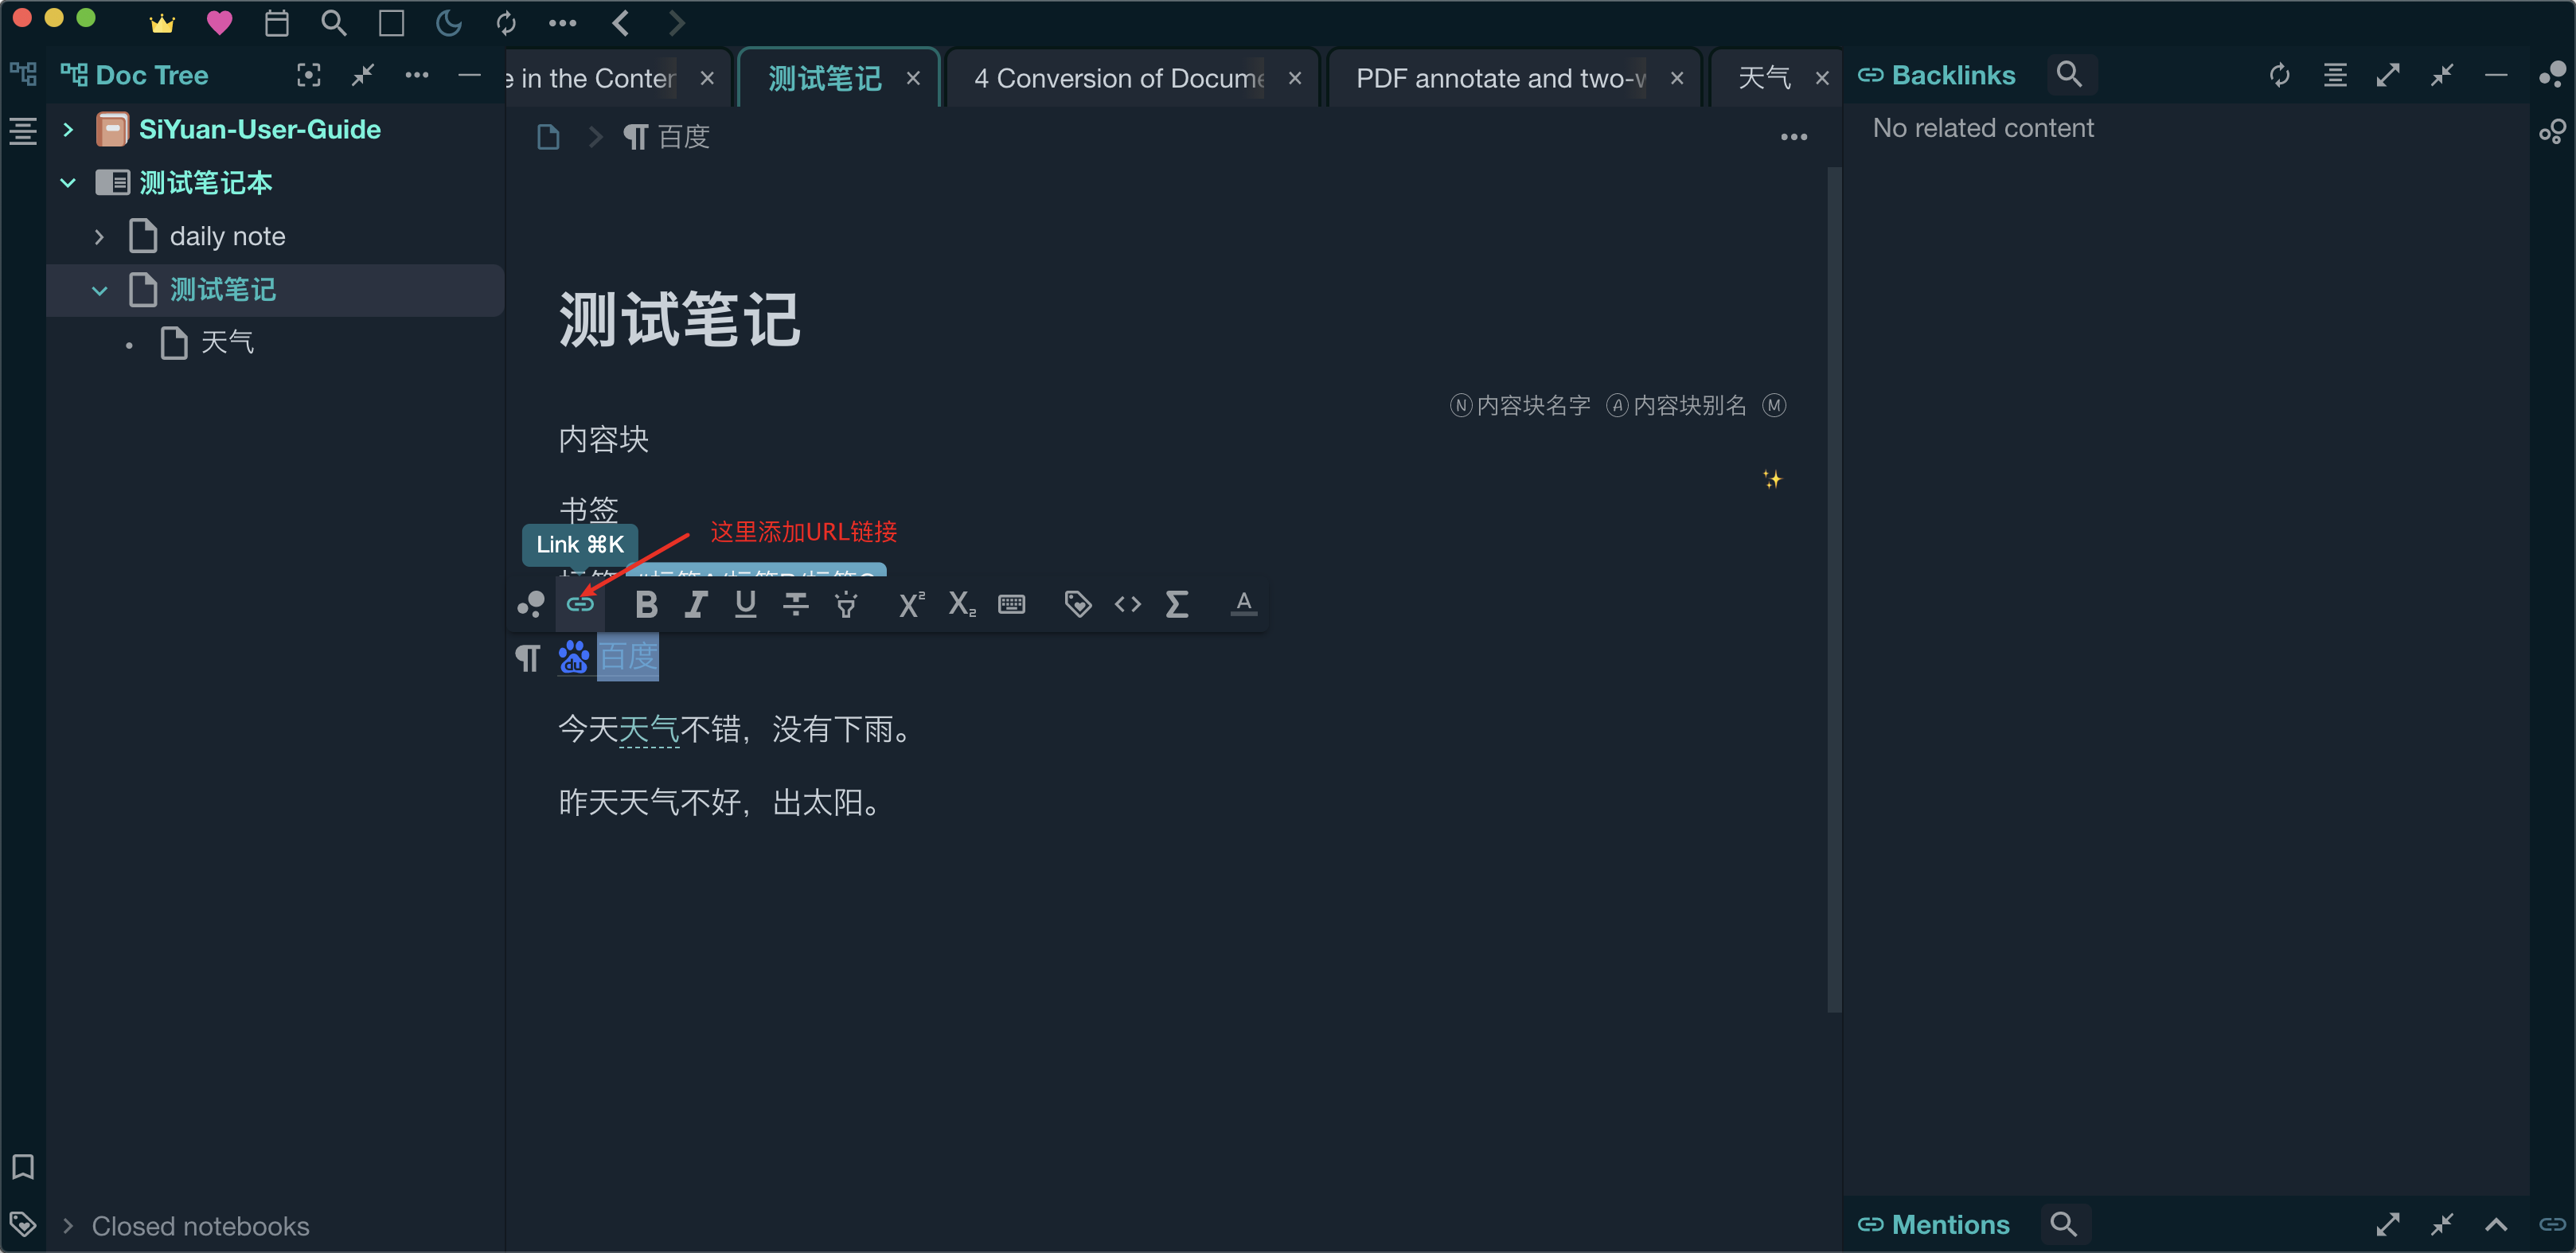Image resolution: width=2576 pixels, height=1253 pixels.
Task: Apply block ref from floating toolbar
Action: (531, 604)
